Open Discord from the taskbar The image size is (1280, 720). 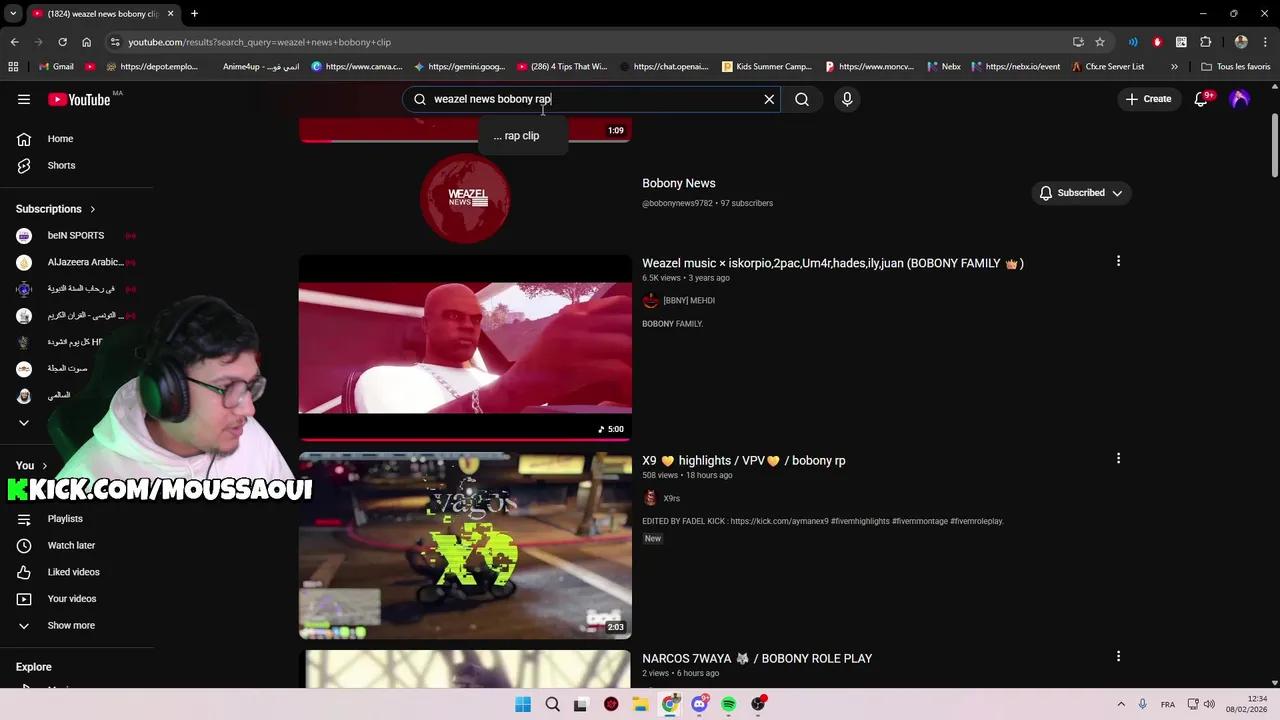[x=699, y=704]
